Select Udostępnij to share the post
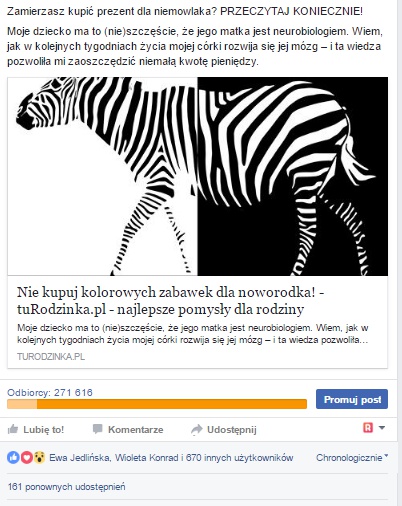Viewport: 402px width, 506px height. (x=232, y=430)
